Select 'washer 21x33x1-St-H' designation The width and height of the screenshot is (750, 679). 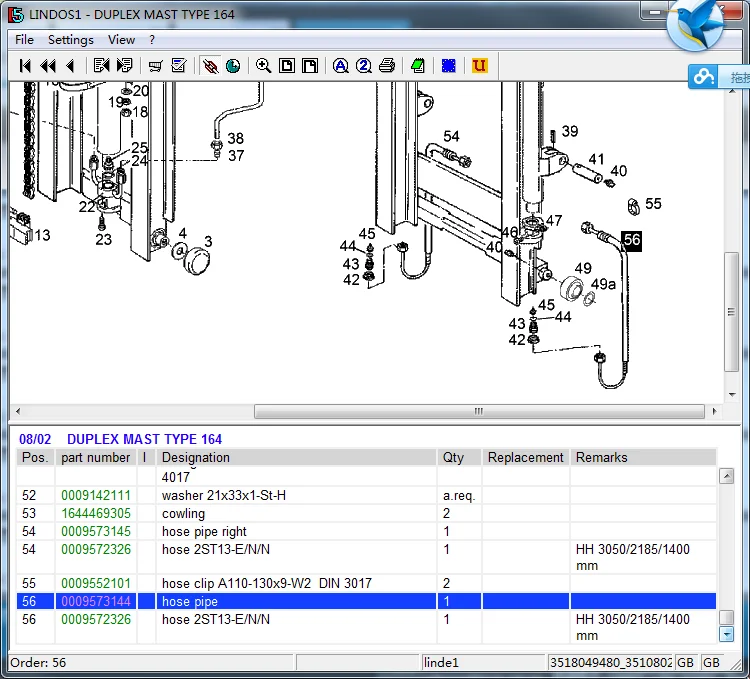click(x=224, y=495)
